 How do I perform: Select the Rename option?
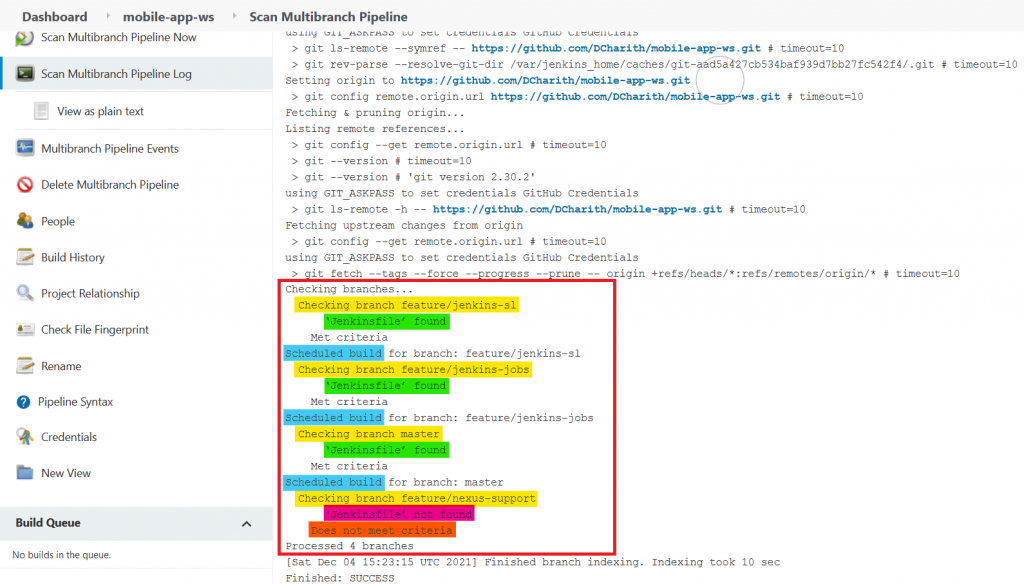pyautogui.click(x=61, y=366)
